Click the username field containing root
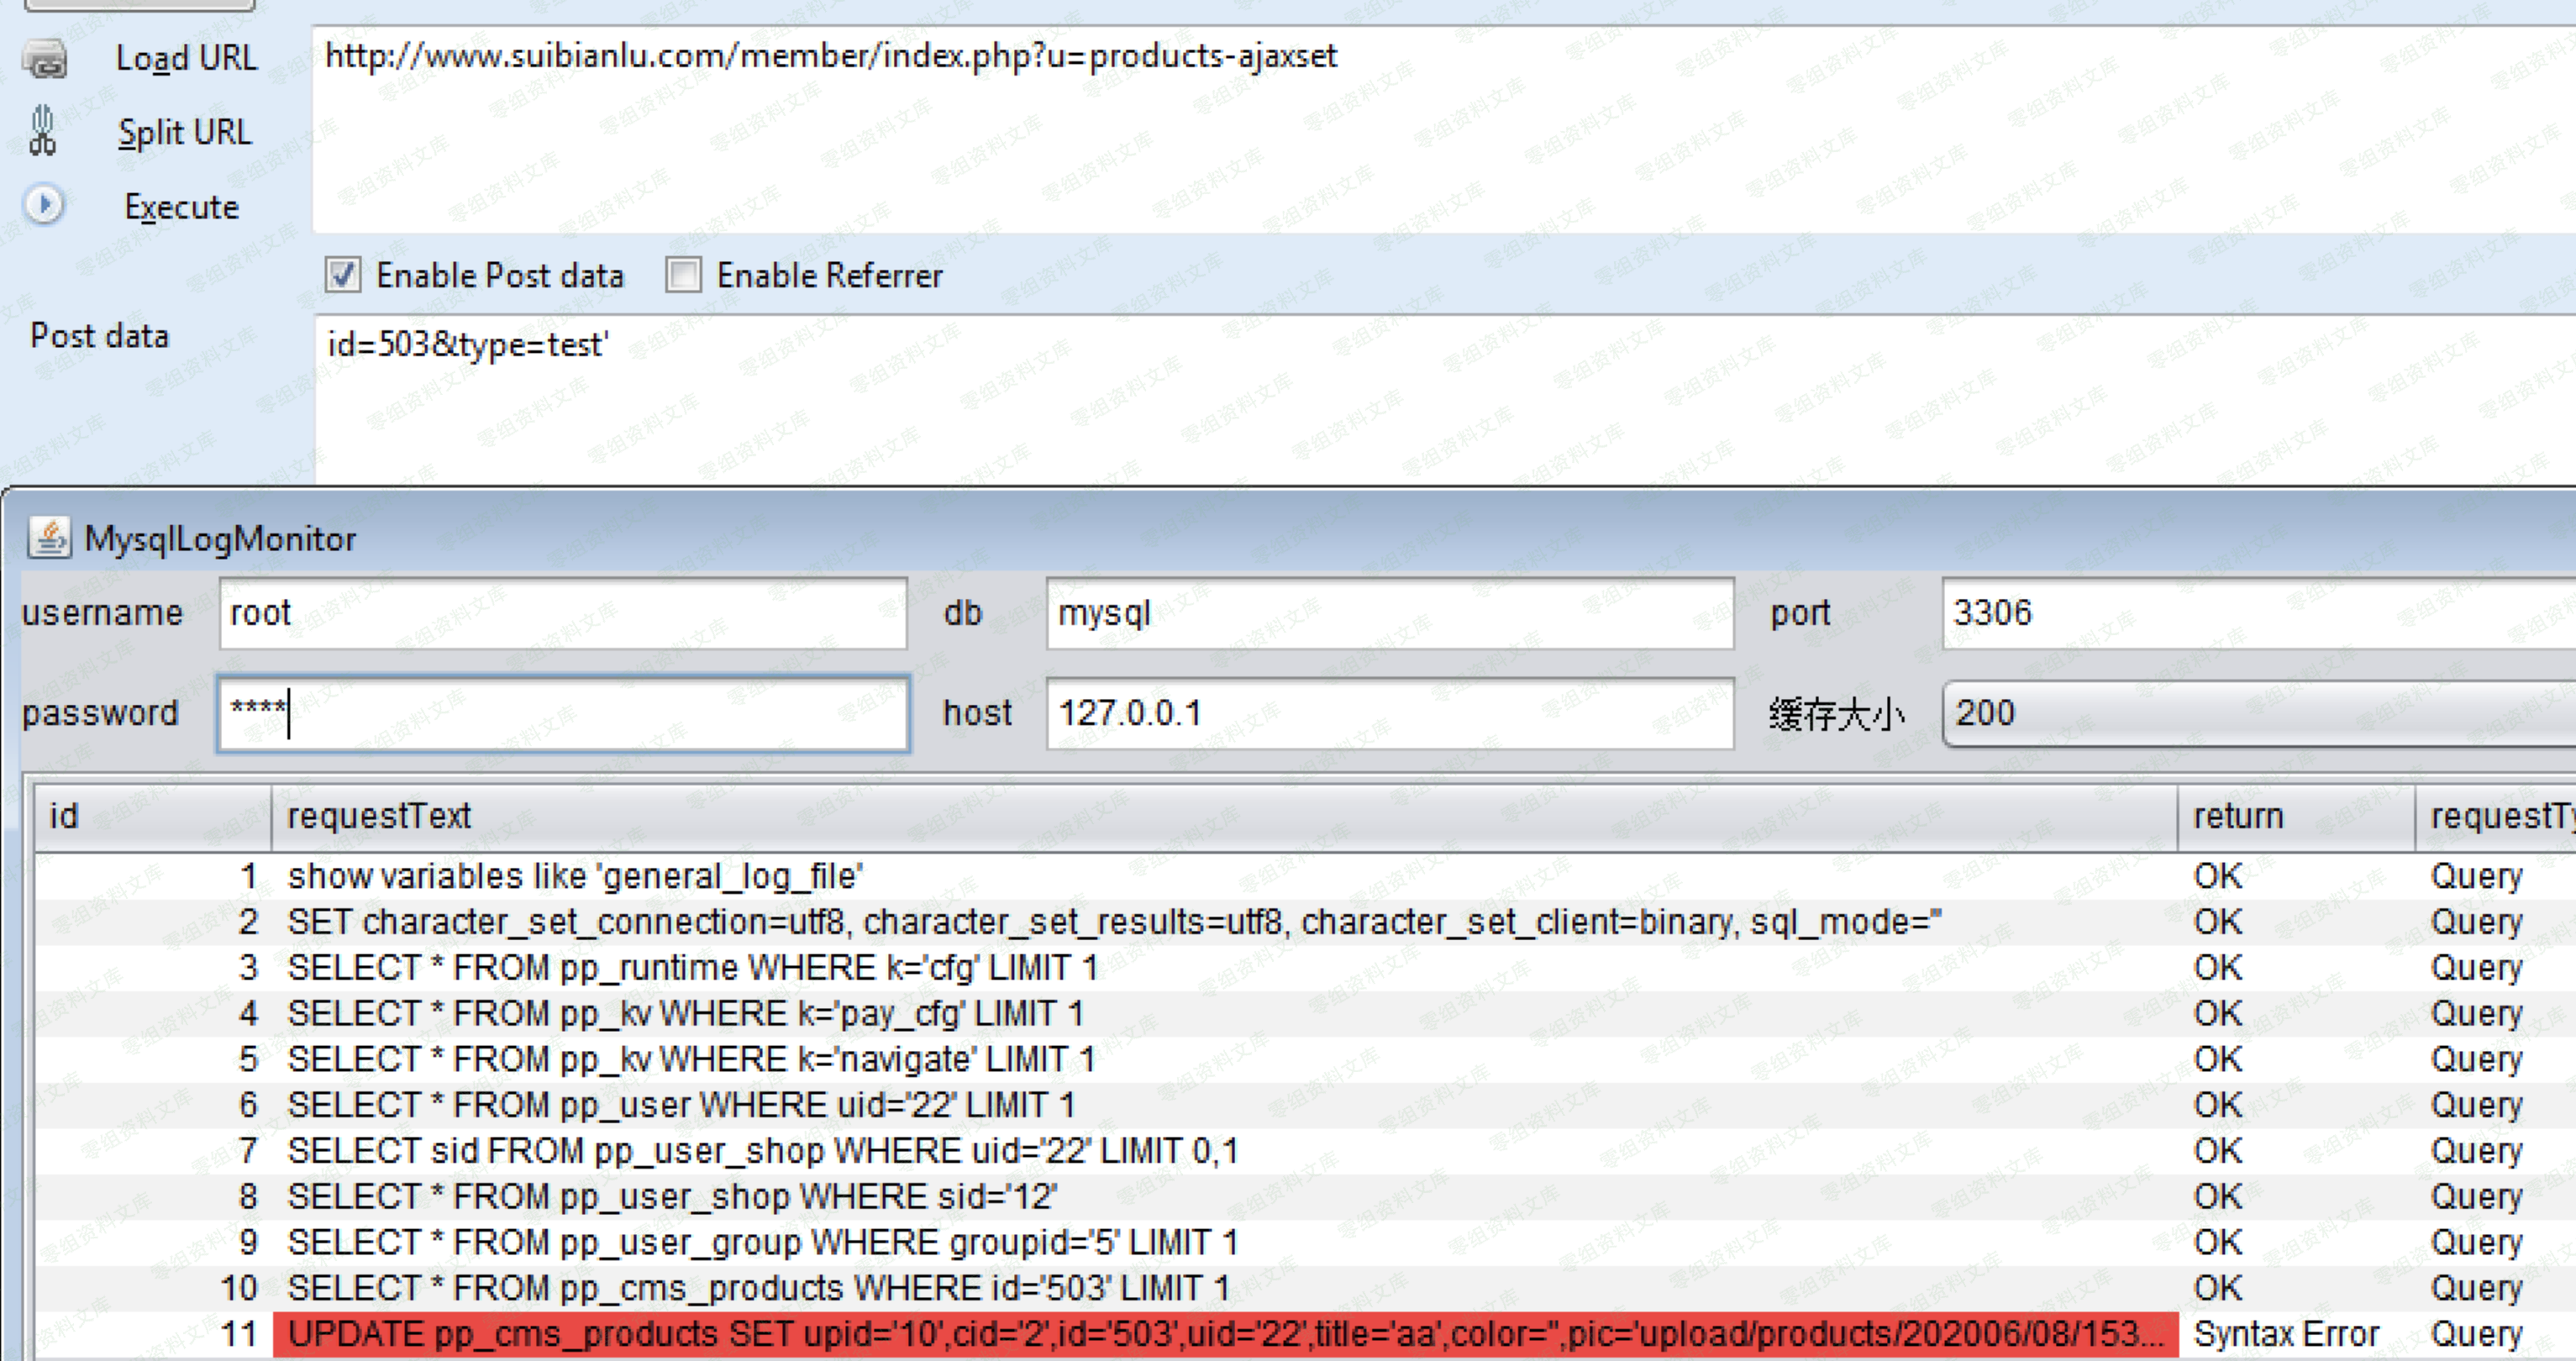The height and width of the screenshot is (1361, 2576). tap(563, 613)
